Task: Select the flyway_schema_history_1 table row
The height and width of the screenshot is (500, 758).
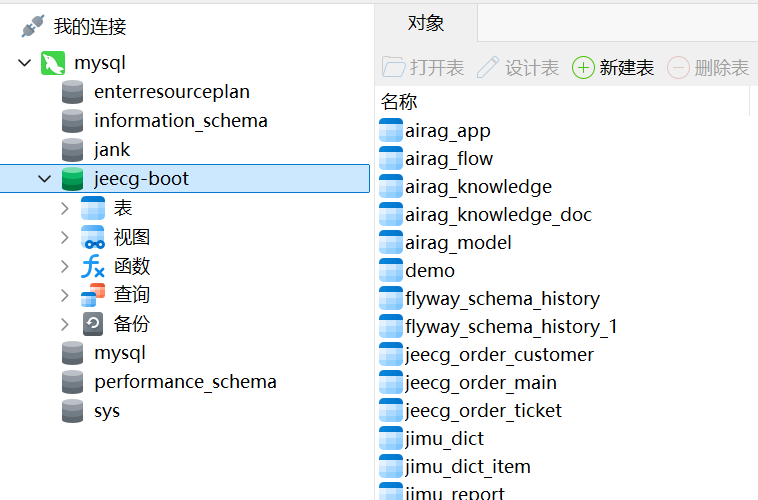Action: pos(511,326)
